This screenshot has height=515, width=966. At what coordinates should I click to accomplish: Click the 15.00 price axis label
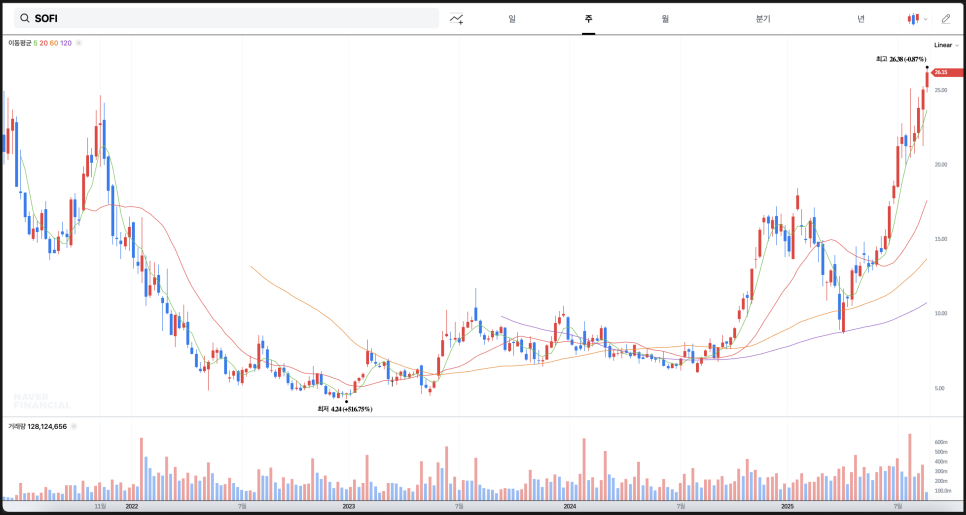click(x=941, y=239)
